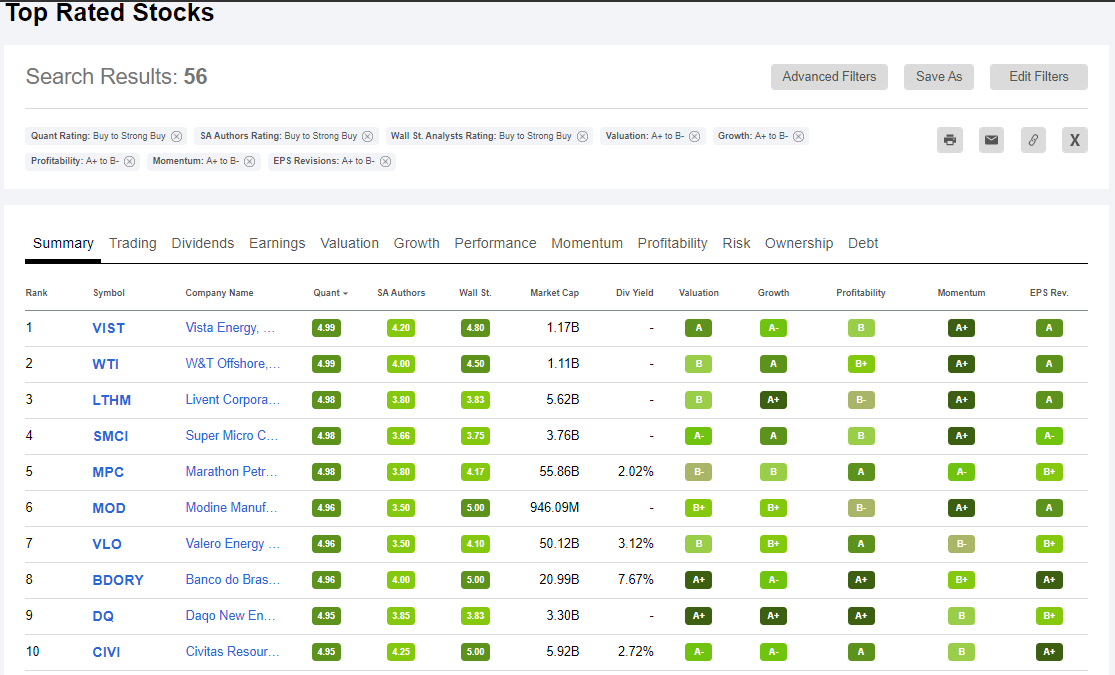The height and width of the screenshot is (675, 1115).
Task: Switch to the Momentum tab
Action: [x=587, y=243]
